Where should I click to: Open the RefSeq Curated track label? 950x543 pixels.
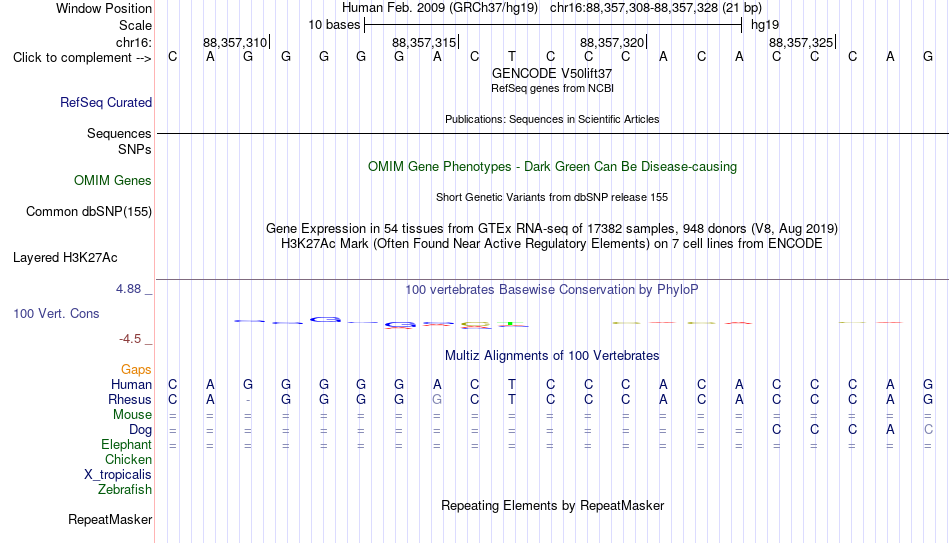click(106, 102)
